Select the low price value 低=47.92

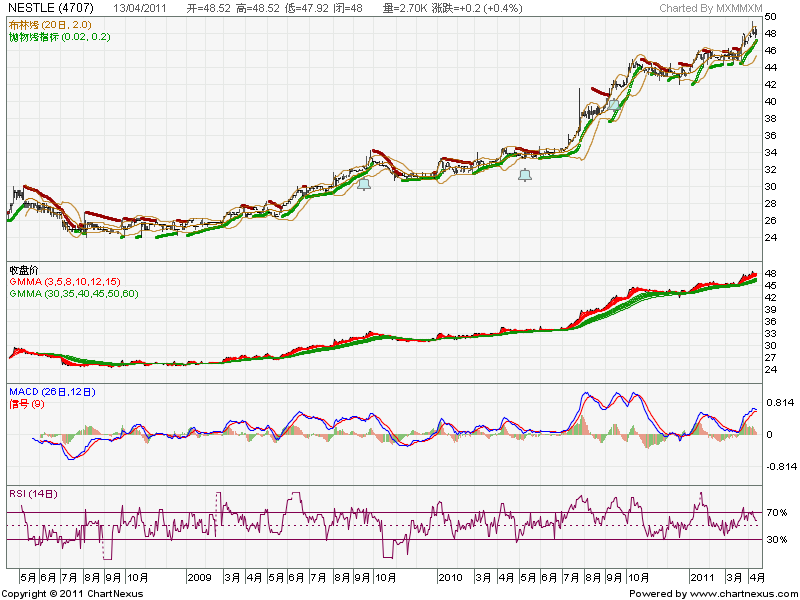(307, 8)
